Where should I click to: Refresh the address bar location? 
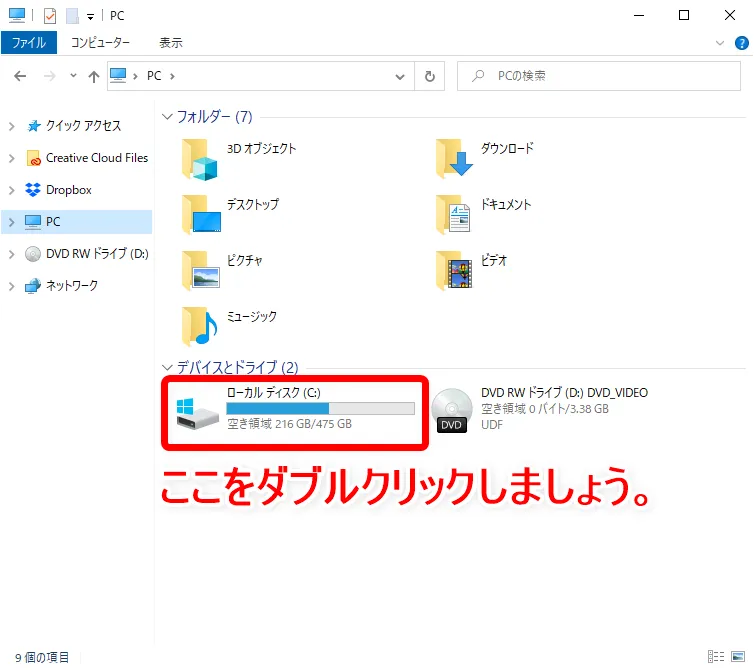coord(429,76)
